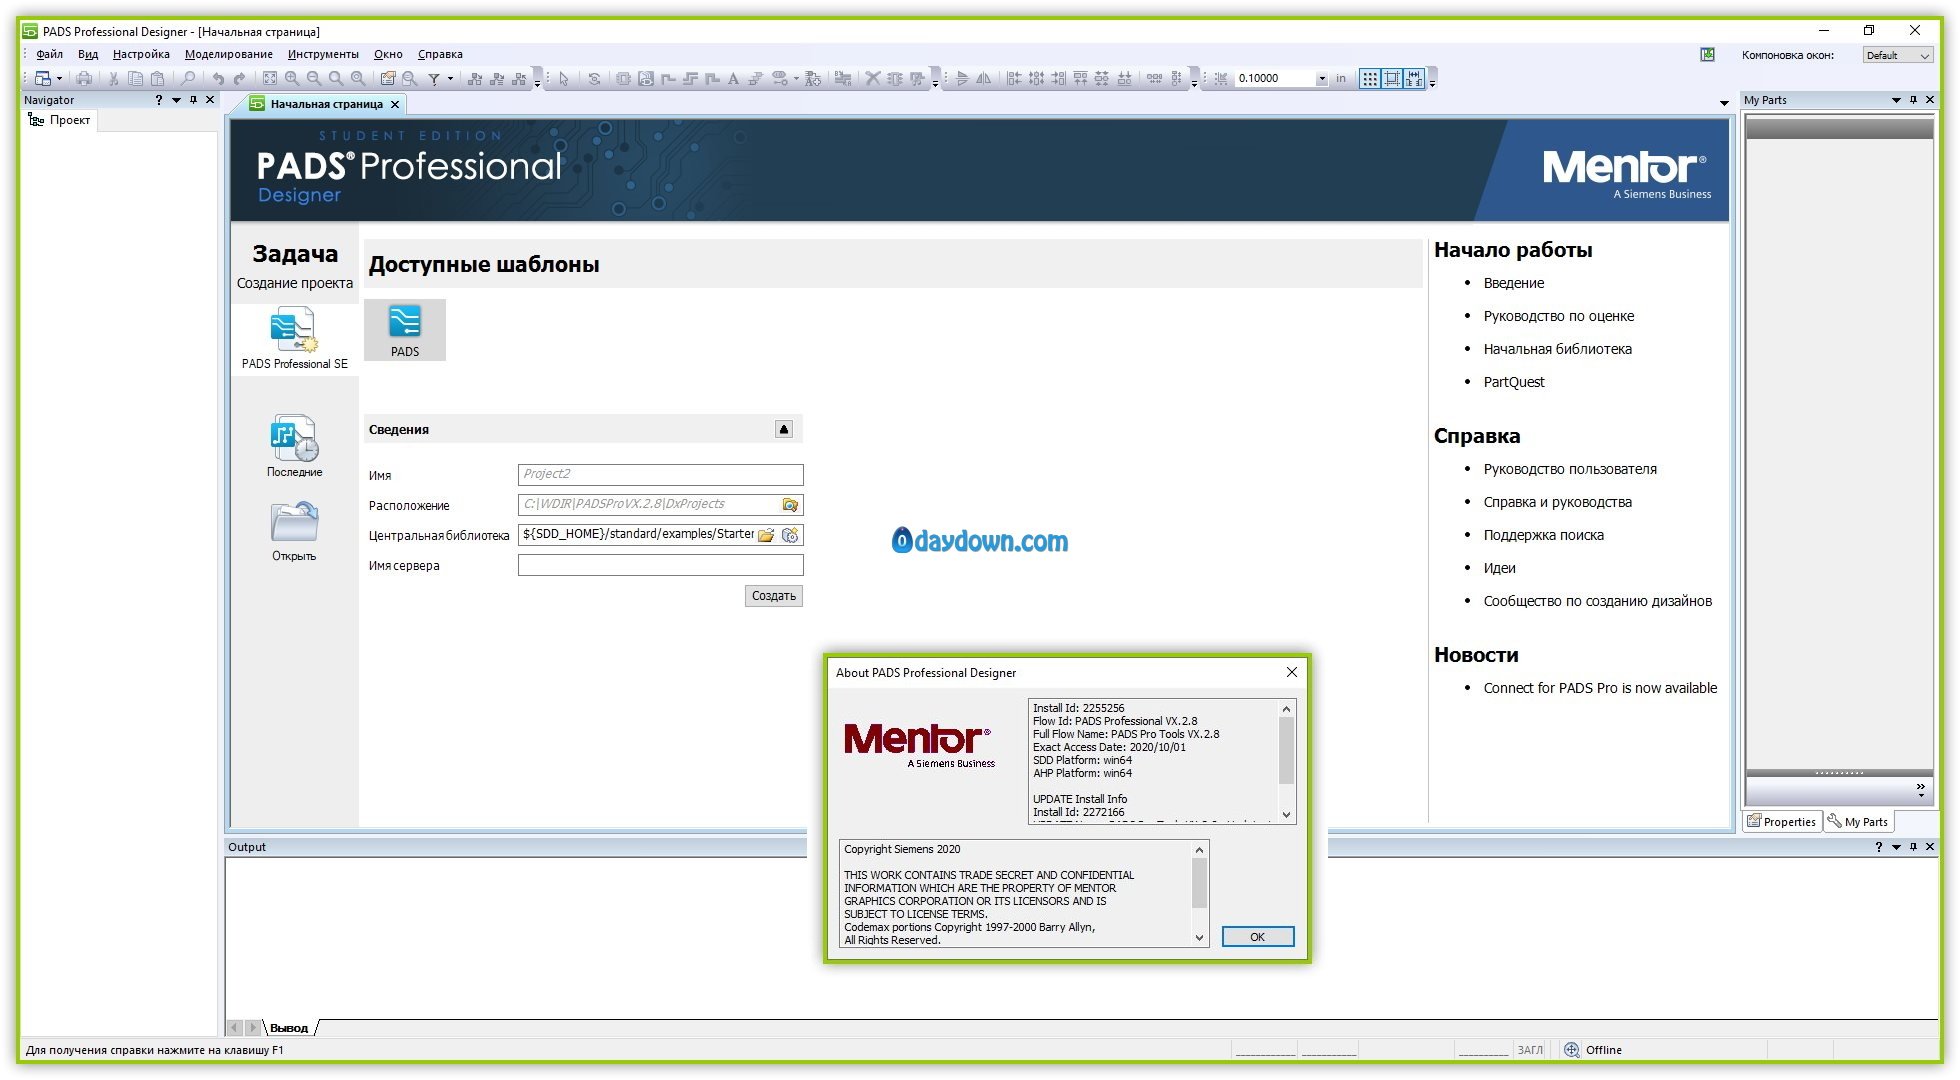The width and height of the screenshot is (1960, 1080).
Task: Collapse the Сведения section arrow
Action: click(x=784, y=429)
